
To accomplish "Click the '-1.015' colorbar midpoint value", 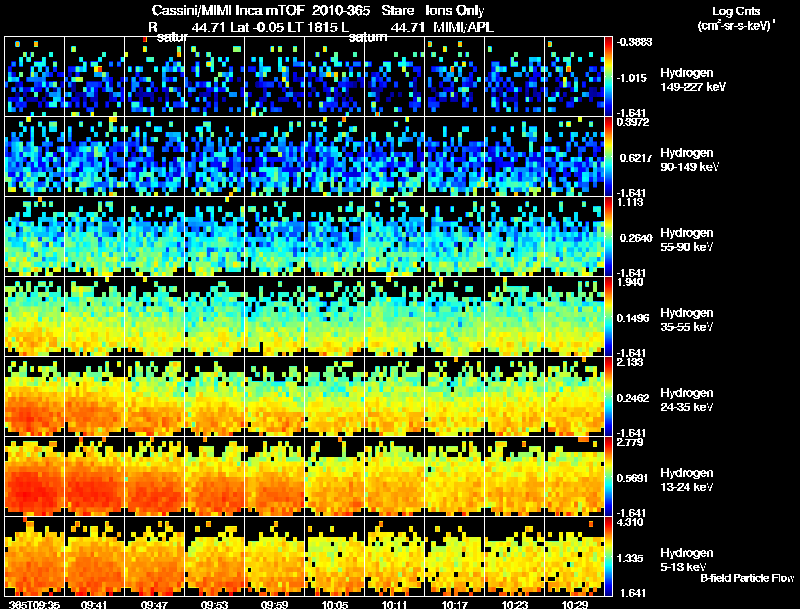I will tap(632, 78).
